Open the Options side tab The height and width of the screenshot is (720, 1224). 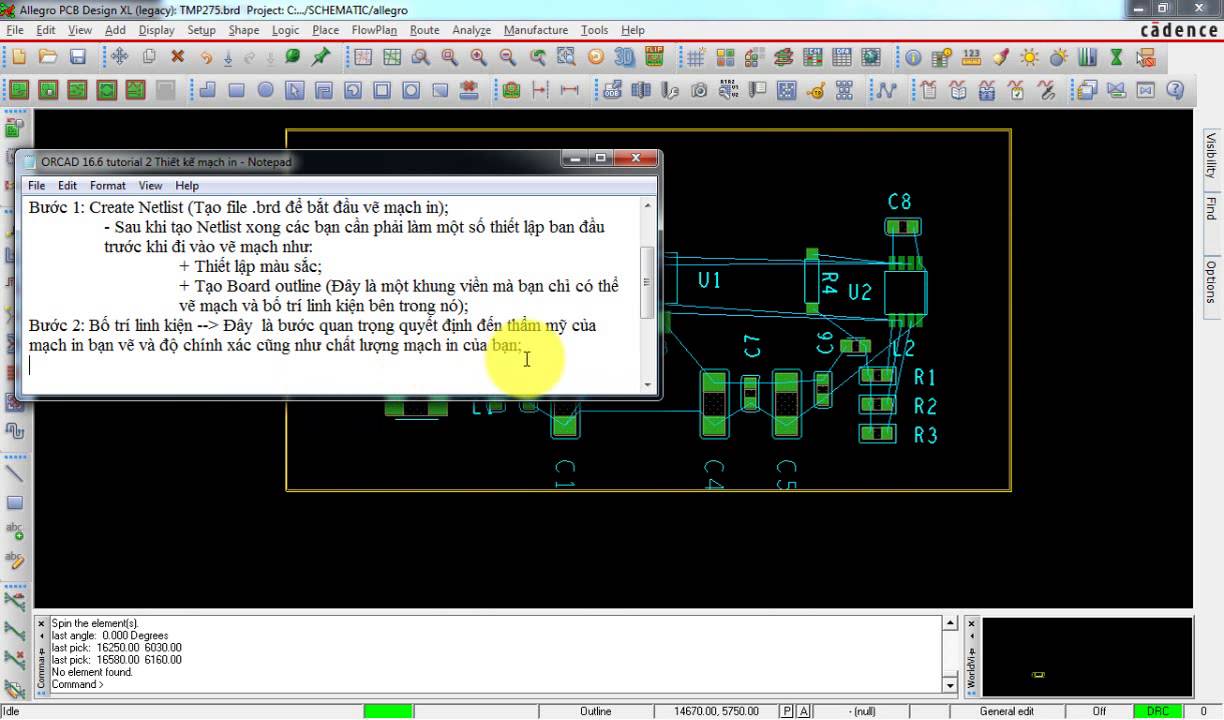click(1210, 281)
